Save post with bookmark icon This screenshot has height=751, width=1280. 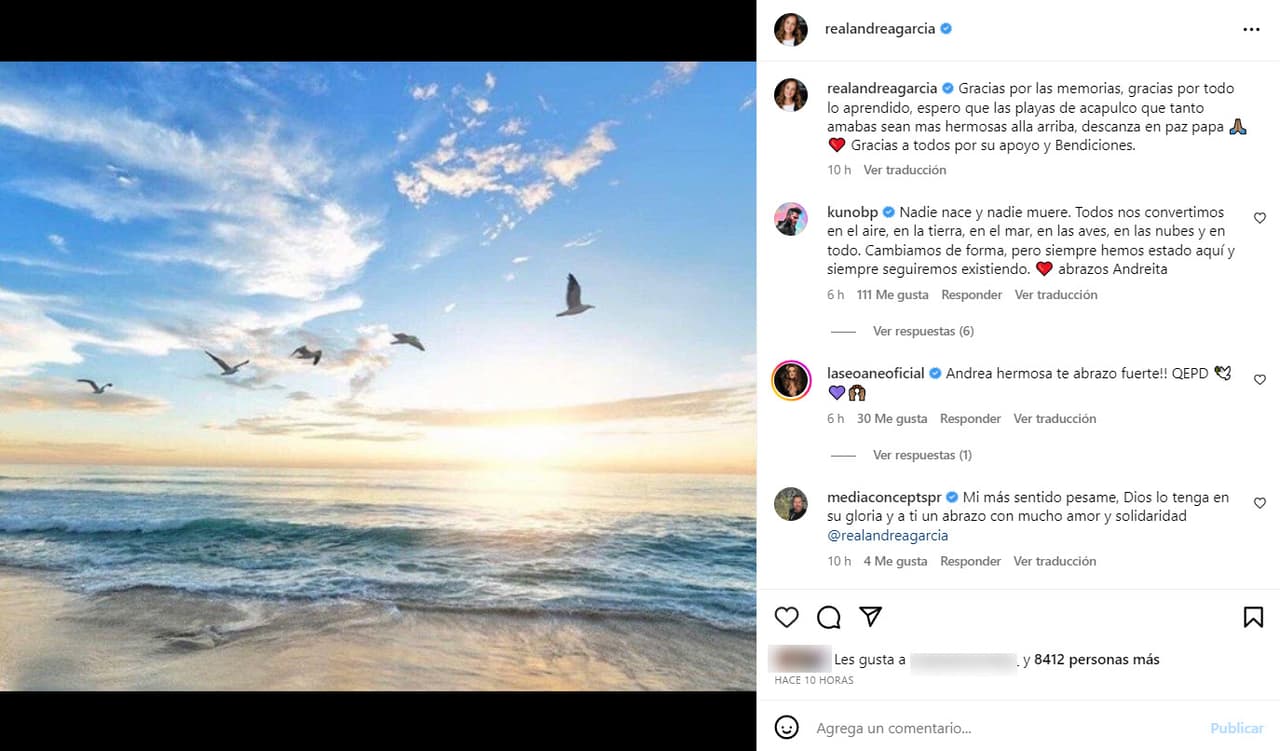tap(1253, 617)
